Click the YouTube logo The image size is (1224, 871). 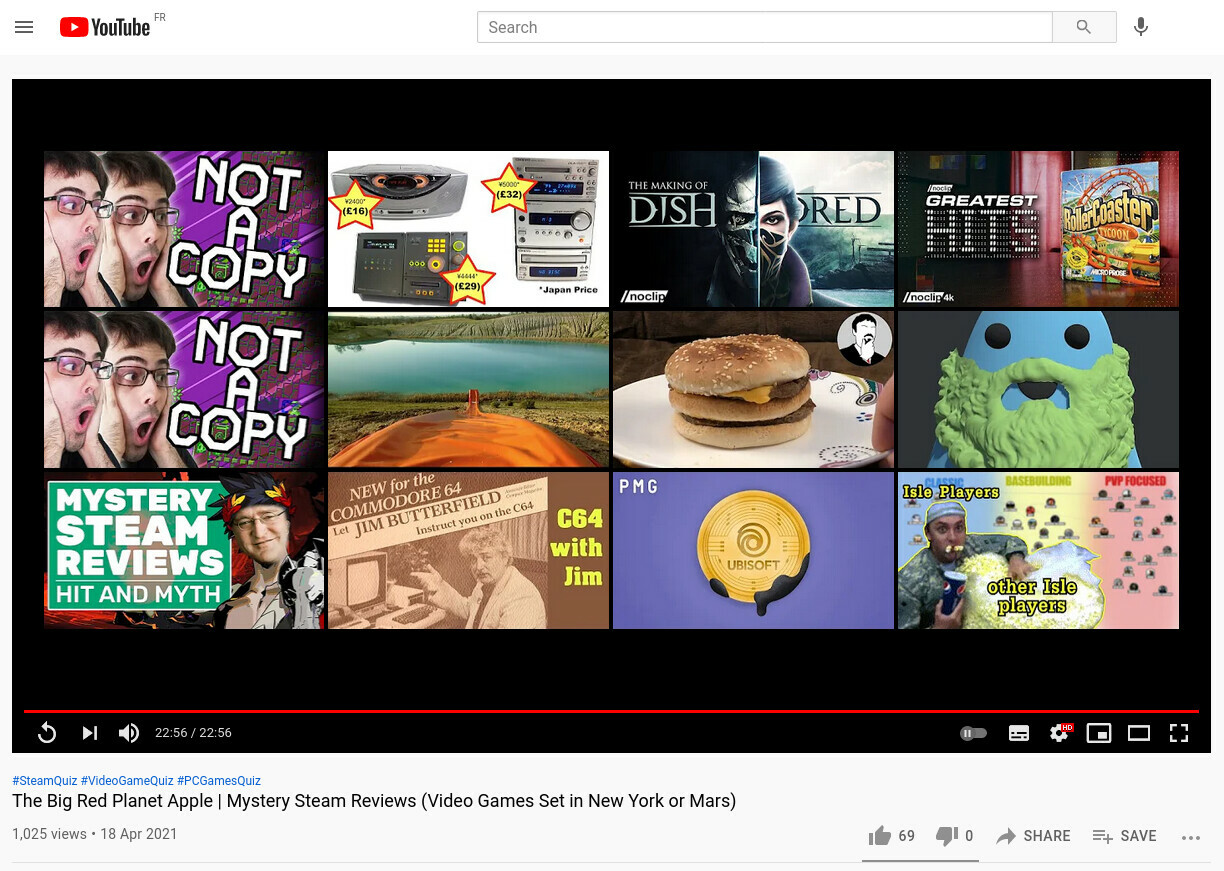point(105,27)
